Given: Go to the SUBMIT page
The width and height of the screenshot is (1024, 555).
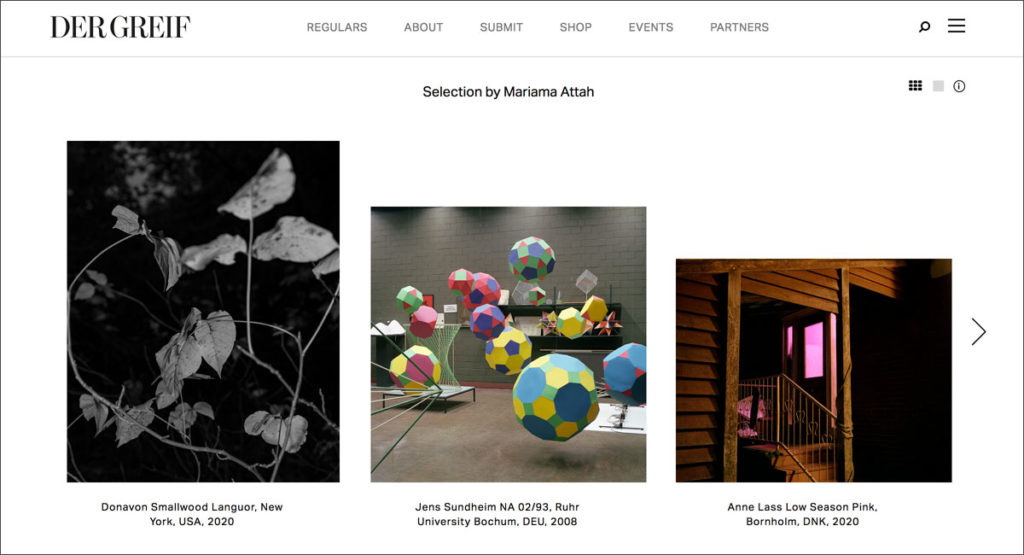Looking at the screenshot, I should click(x=501, y=27).
